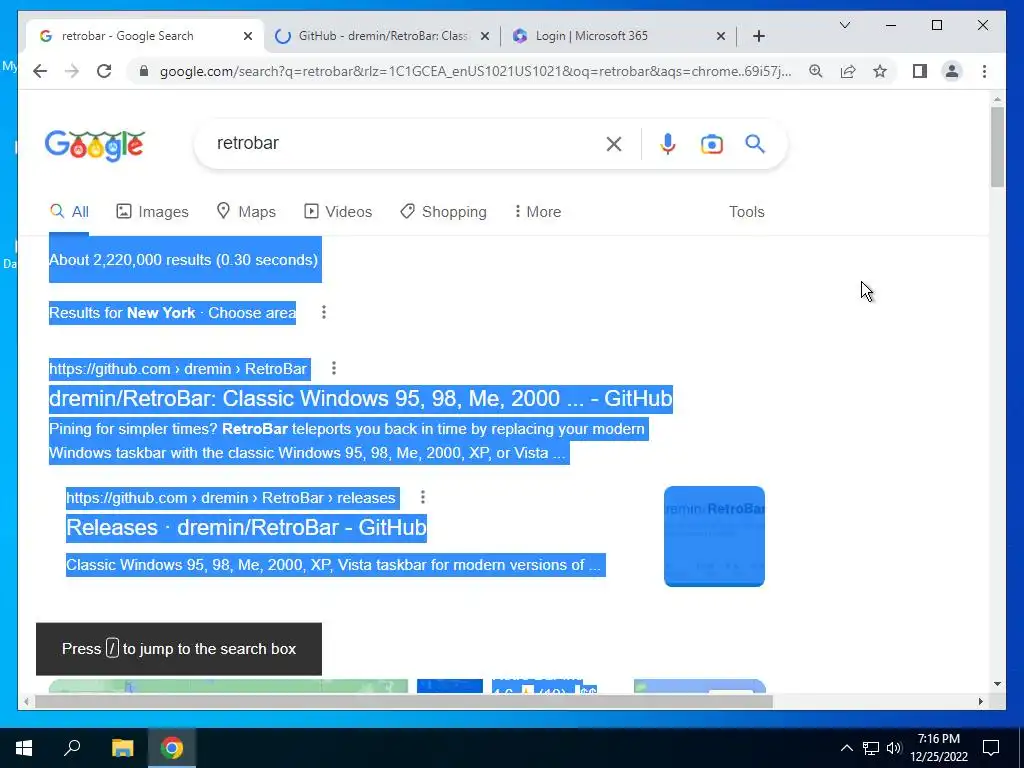Image resolution: width=1024 pixels, height=768 pixels.
Task: Switch to Images results
Action: (x=152, y=212)
